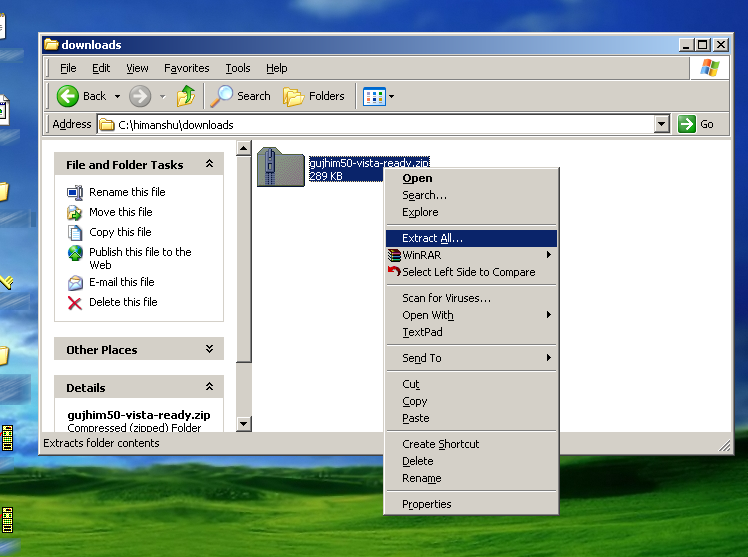This screenshot has width=748, height=557.
Task: Expand the Open With submenu
Action: (x=549, y=315)
